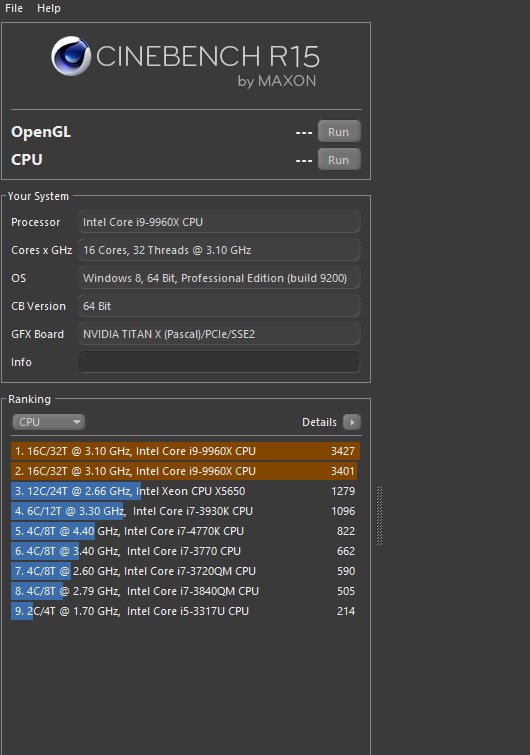Click the Cores x GHz field
This screenshot has height=755, width=530.
coord(219,250)
